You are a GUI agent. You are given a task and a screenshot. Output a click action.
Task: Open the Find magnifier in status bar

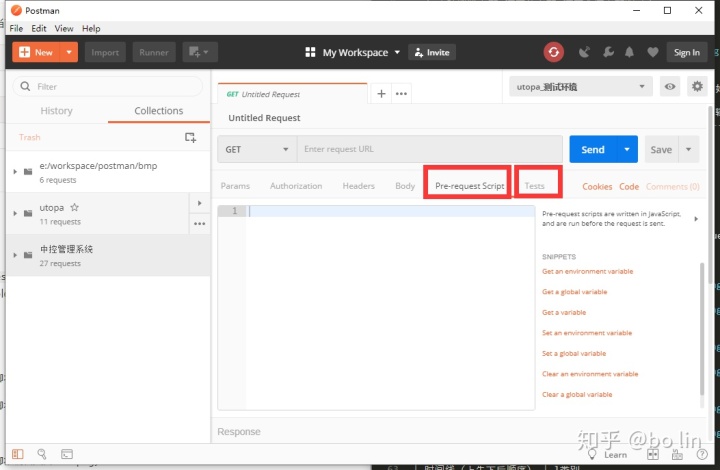coord(42,454)
